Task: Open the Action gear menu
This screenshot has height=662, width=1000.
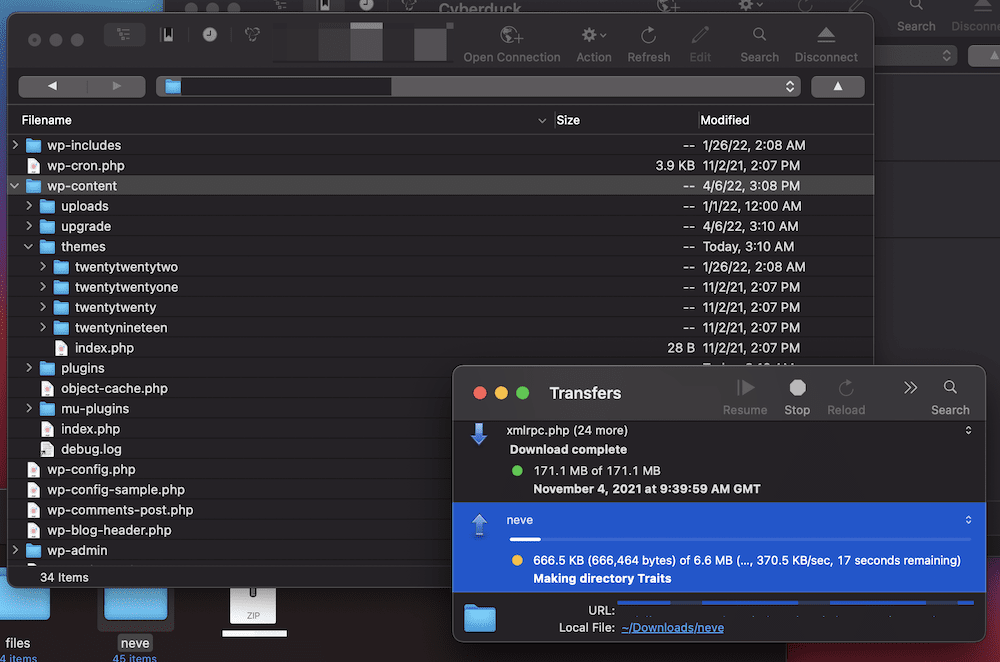Action: pos(593,40)
